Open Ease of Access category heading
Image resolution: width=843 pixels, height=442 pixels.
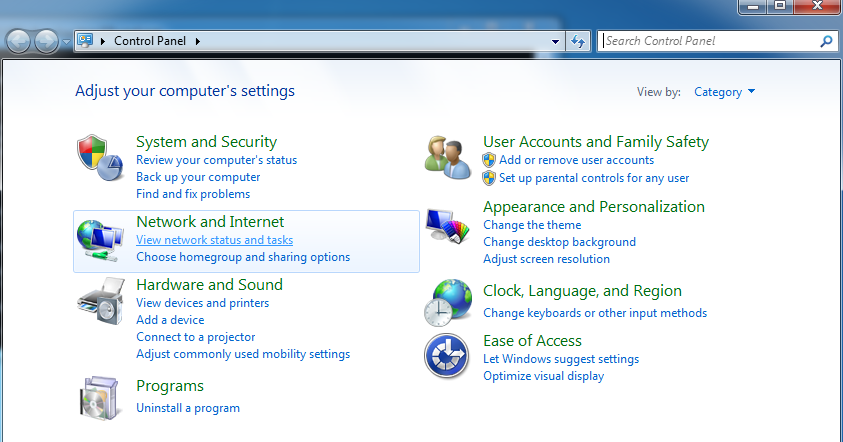[532, 341]
